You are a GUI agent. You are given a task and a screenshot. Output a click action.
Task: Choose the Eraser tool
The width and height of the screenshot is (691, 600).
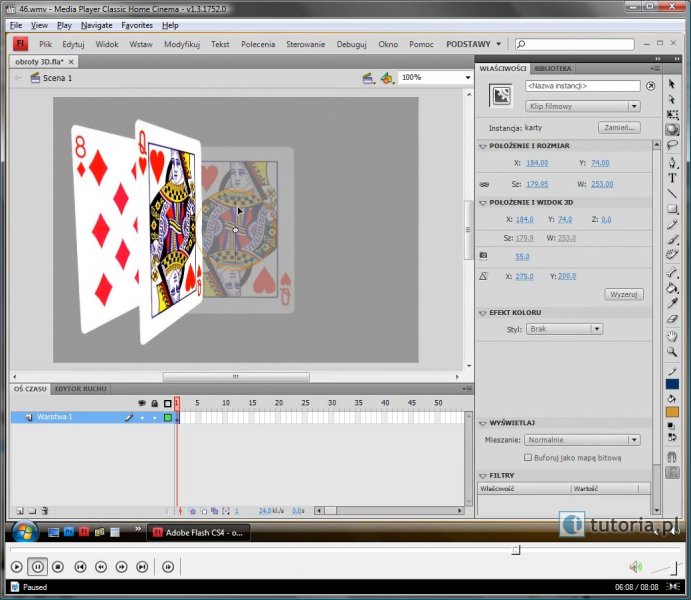point(672,319)
